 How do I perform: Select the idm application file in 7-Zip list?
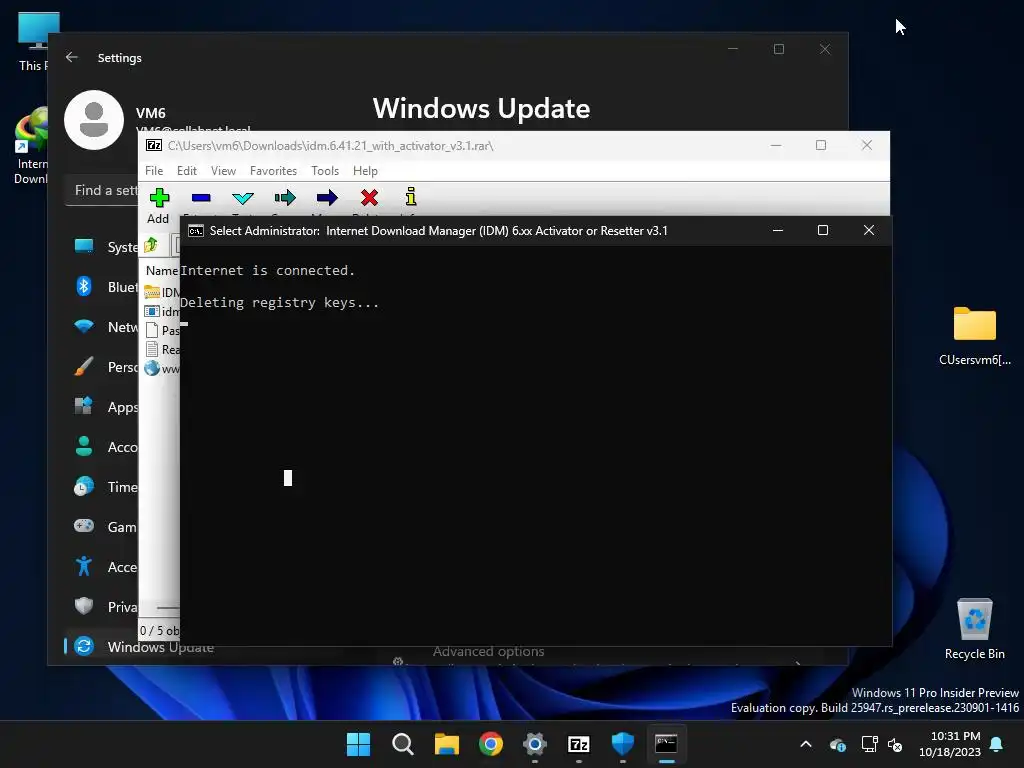(161, 312)
